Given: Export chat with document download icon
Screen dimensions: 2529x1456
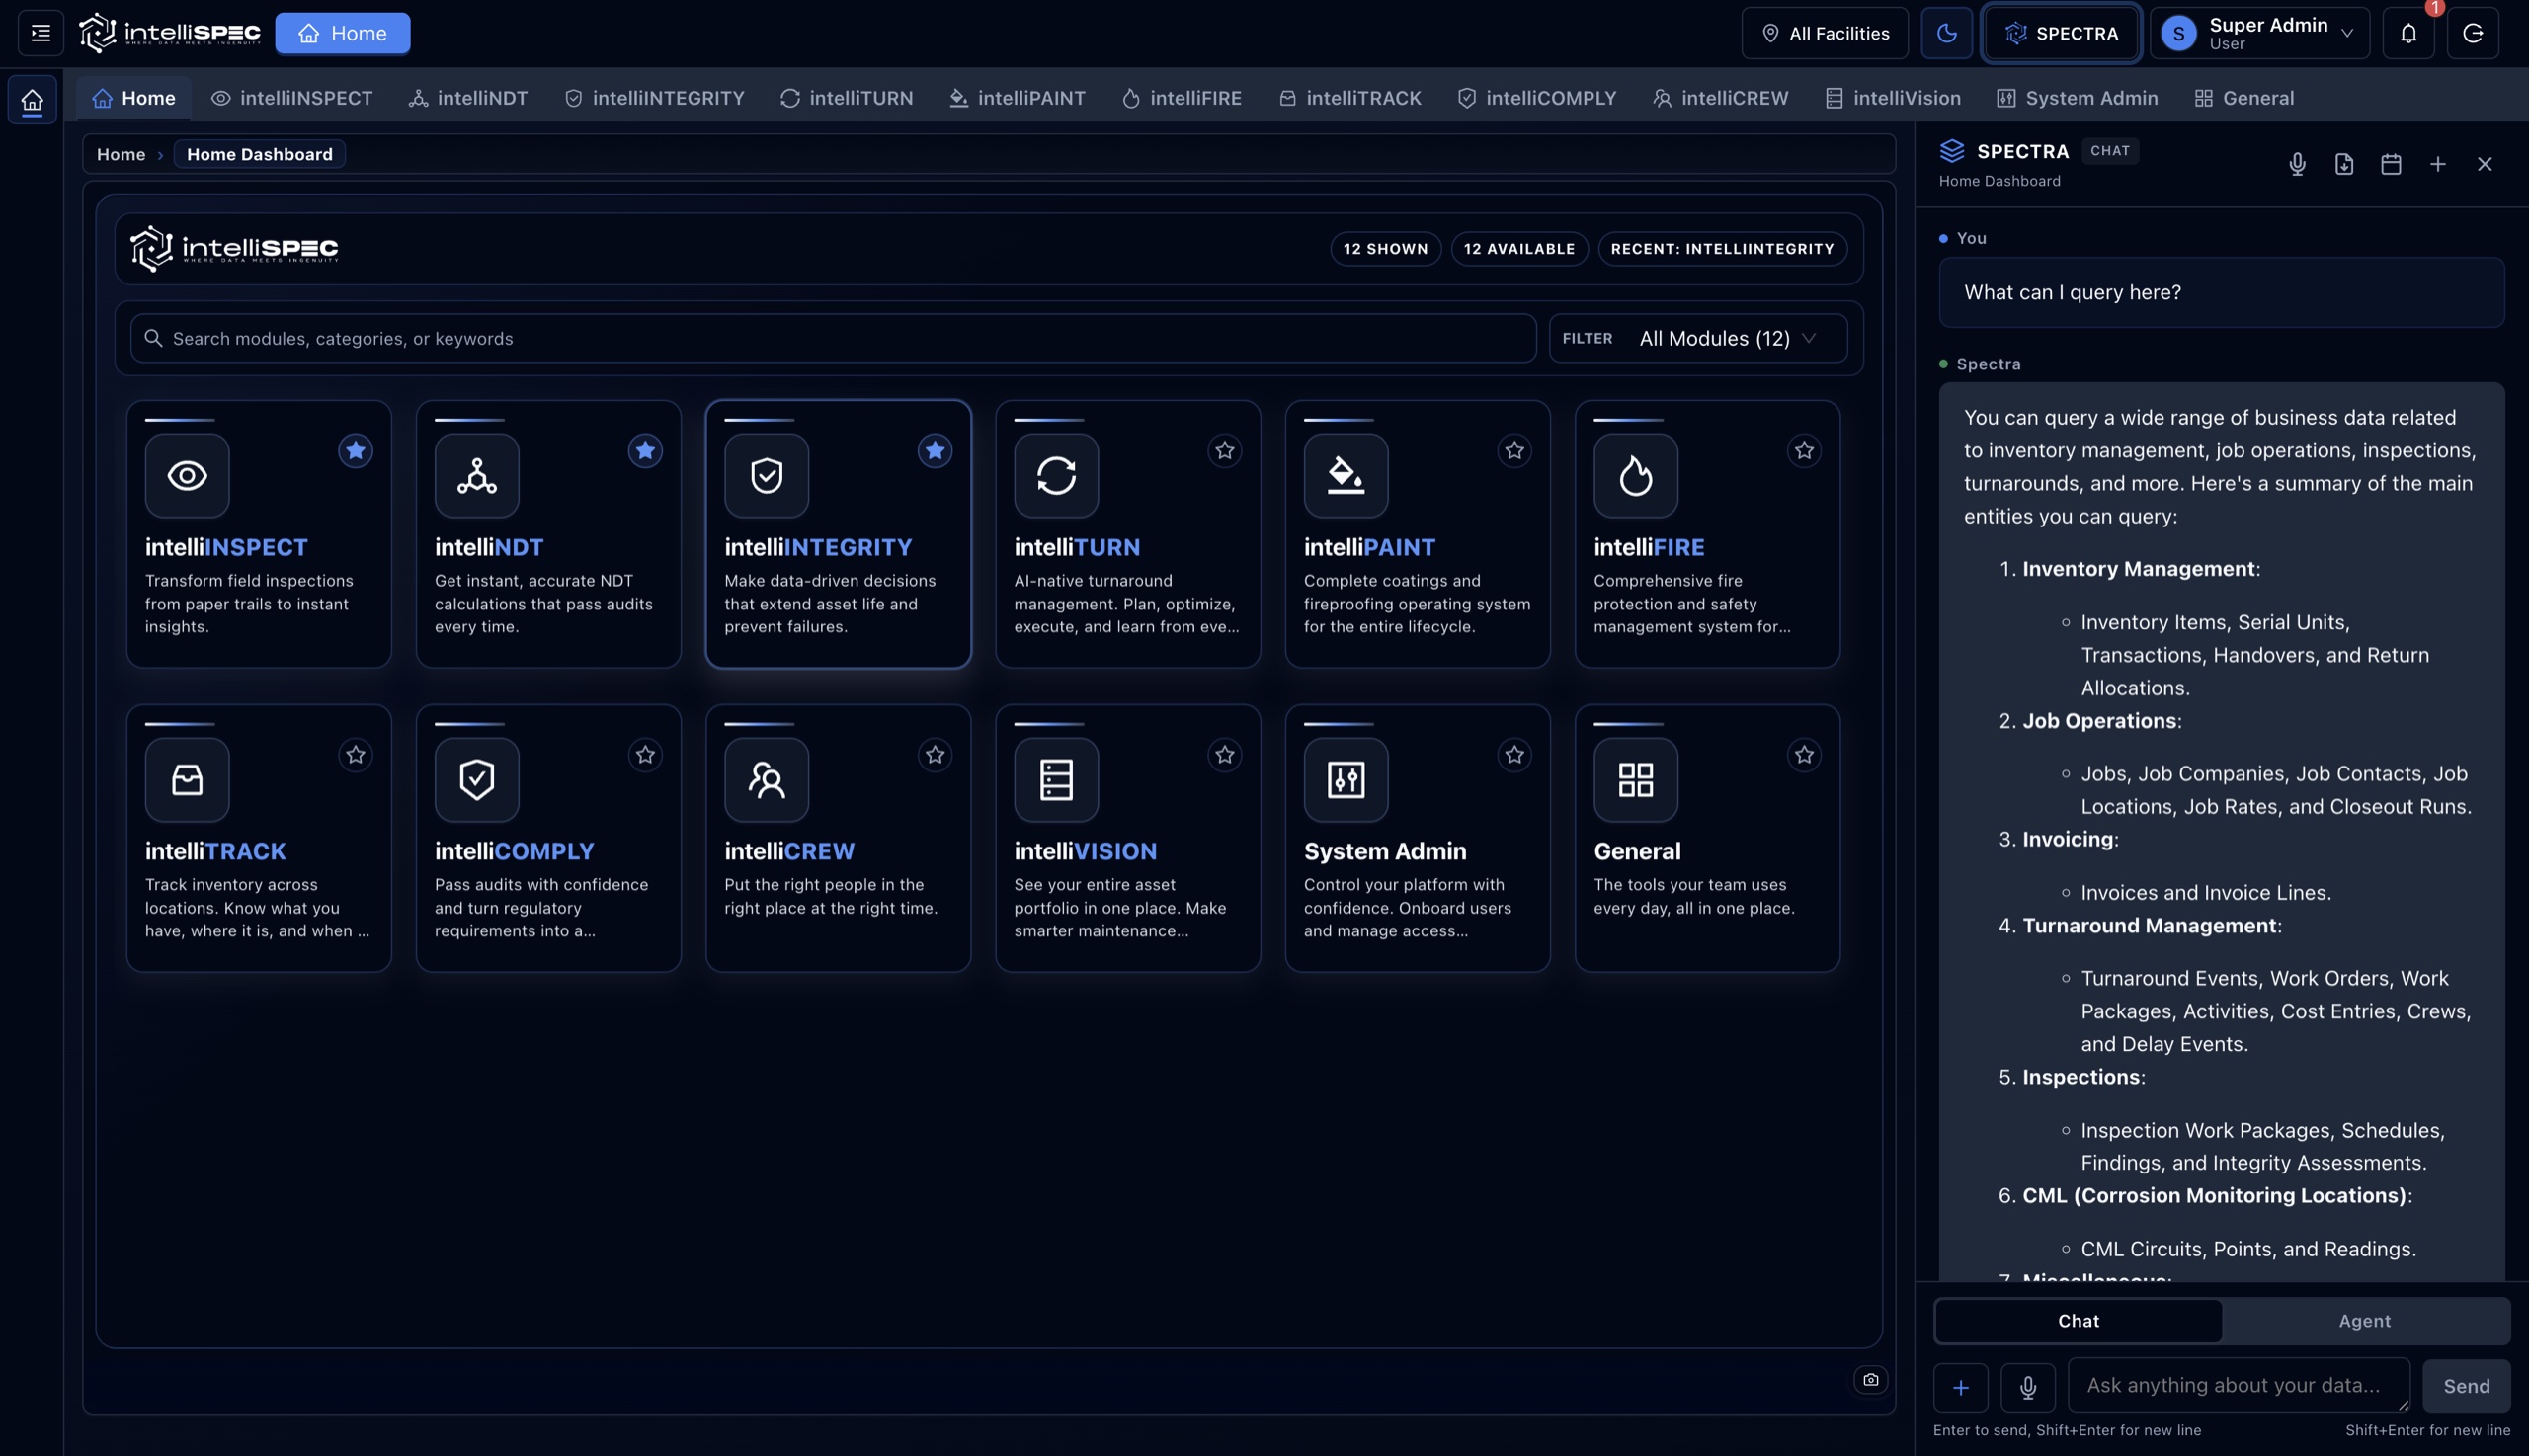Looking at the screenshot, I should (2344, 164).
